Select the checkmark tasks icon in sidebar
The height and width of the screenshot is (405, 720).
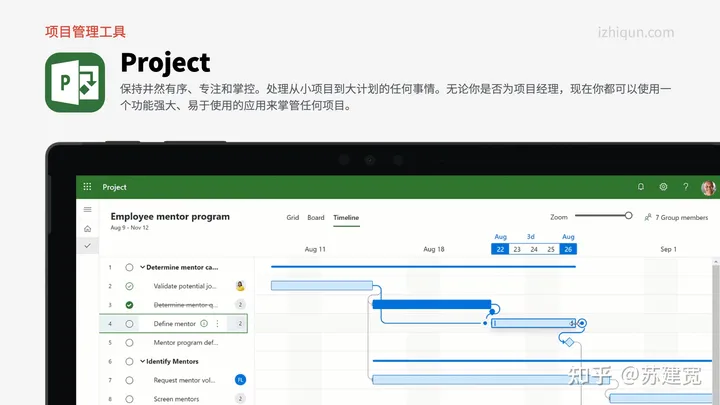pos(87,246)
